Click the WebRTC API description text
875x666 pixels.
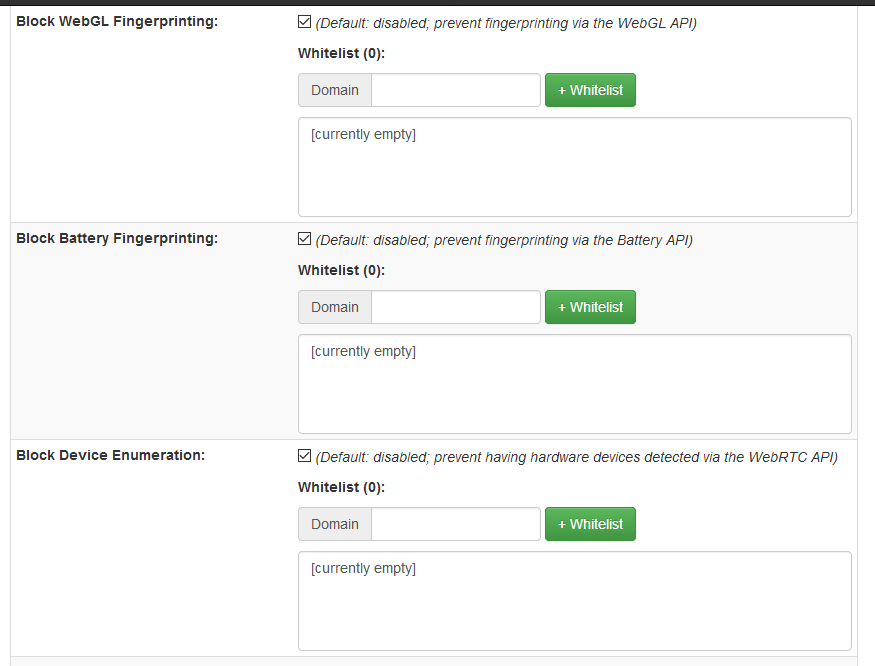[577, 457]
